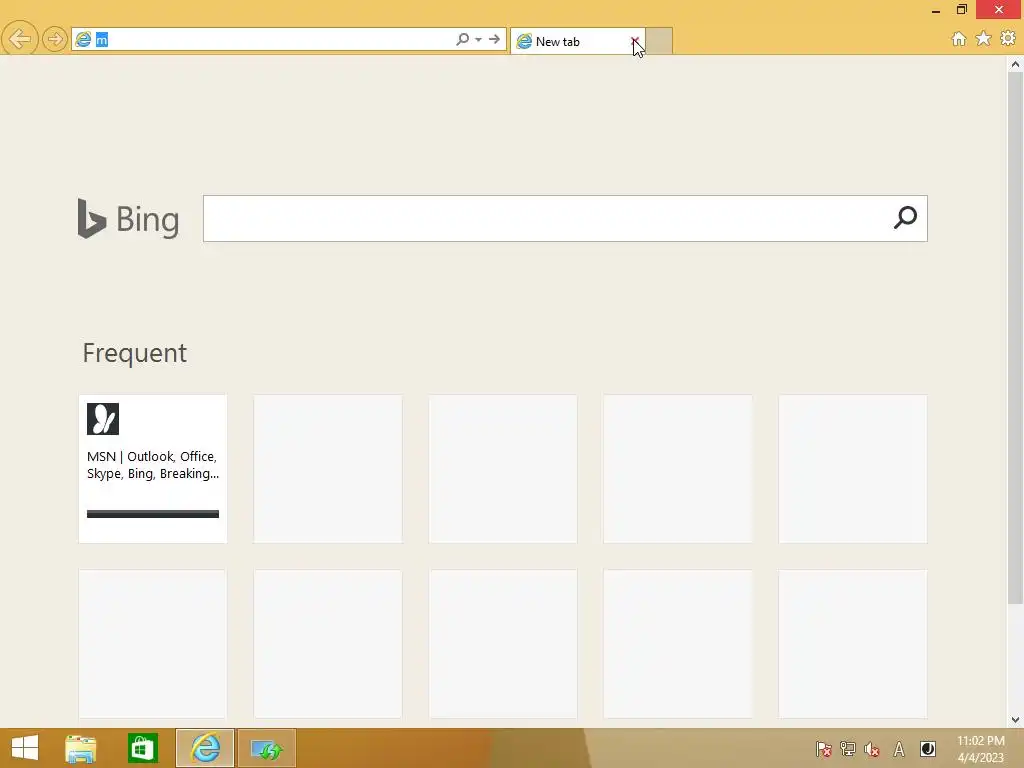Click the green arrows taskbar app
Screen dimensions: 1024x768
click(267, 748)
